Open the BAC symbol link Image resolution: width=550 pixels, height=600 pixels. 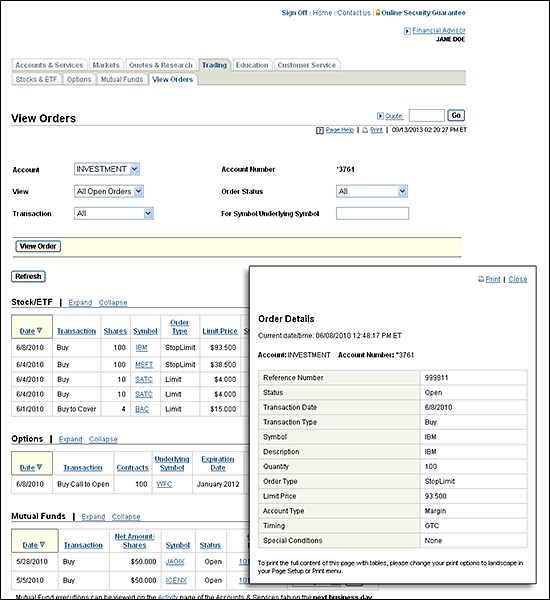142,409
